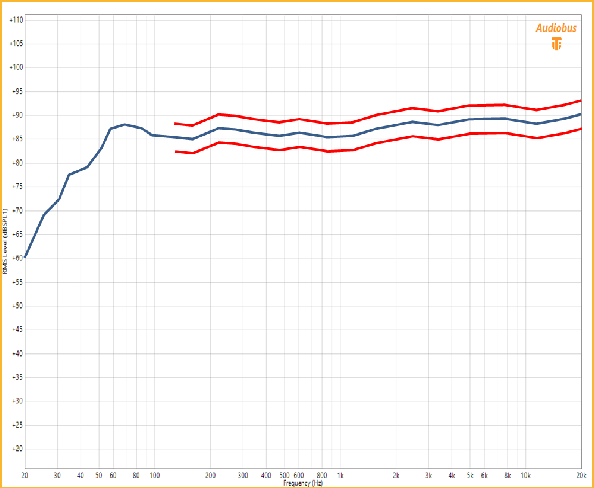Select the +70 level axis label
Viewport: 594px width, 488px height.
pos(19,211)
